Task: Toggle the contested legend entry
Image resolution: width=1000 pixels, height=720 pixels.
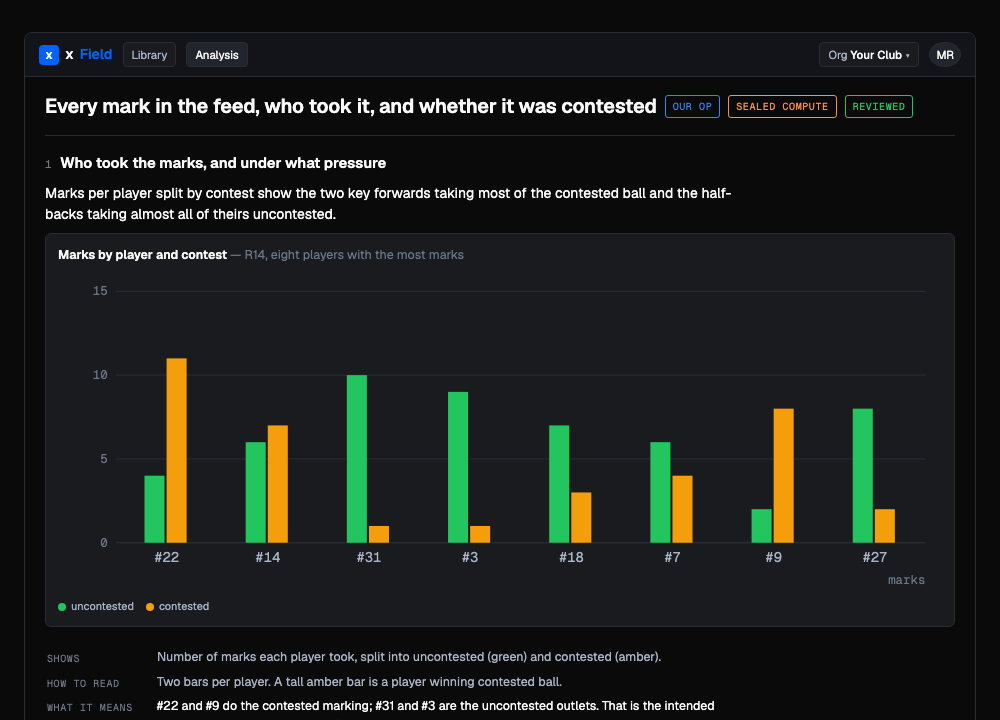Action: click(177, 606)
